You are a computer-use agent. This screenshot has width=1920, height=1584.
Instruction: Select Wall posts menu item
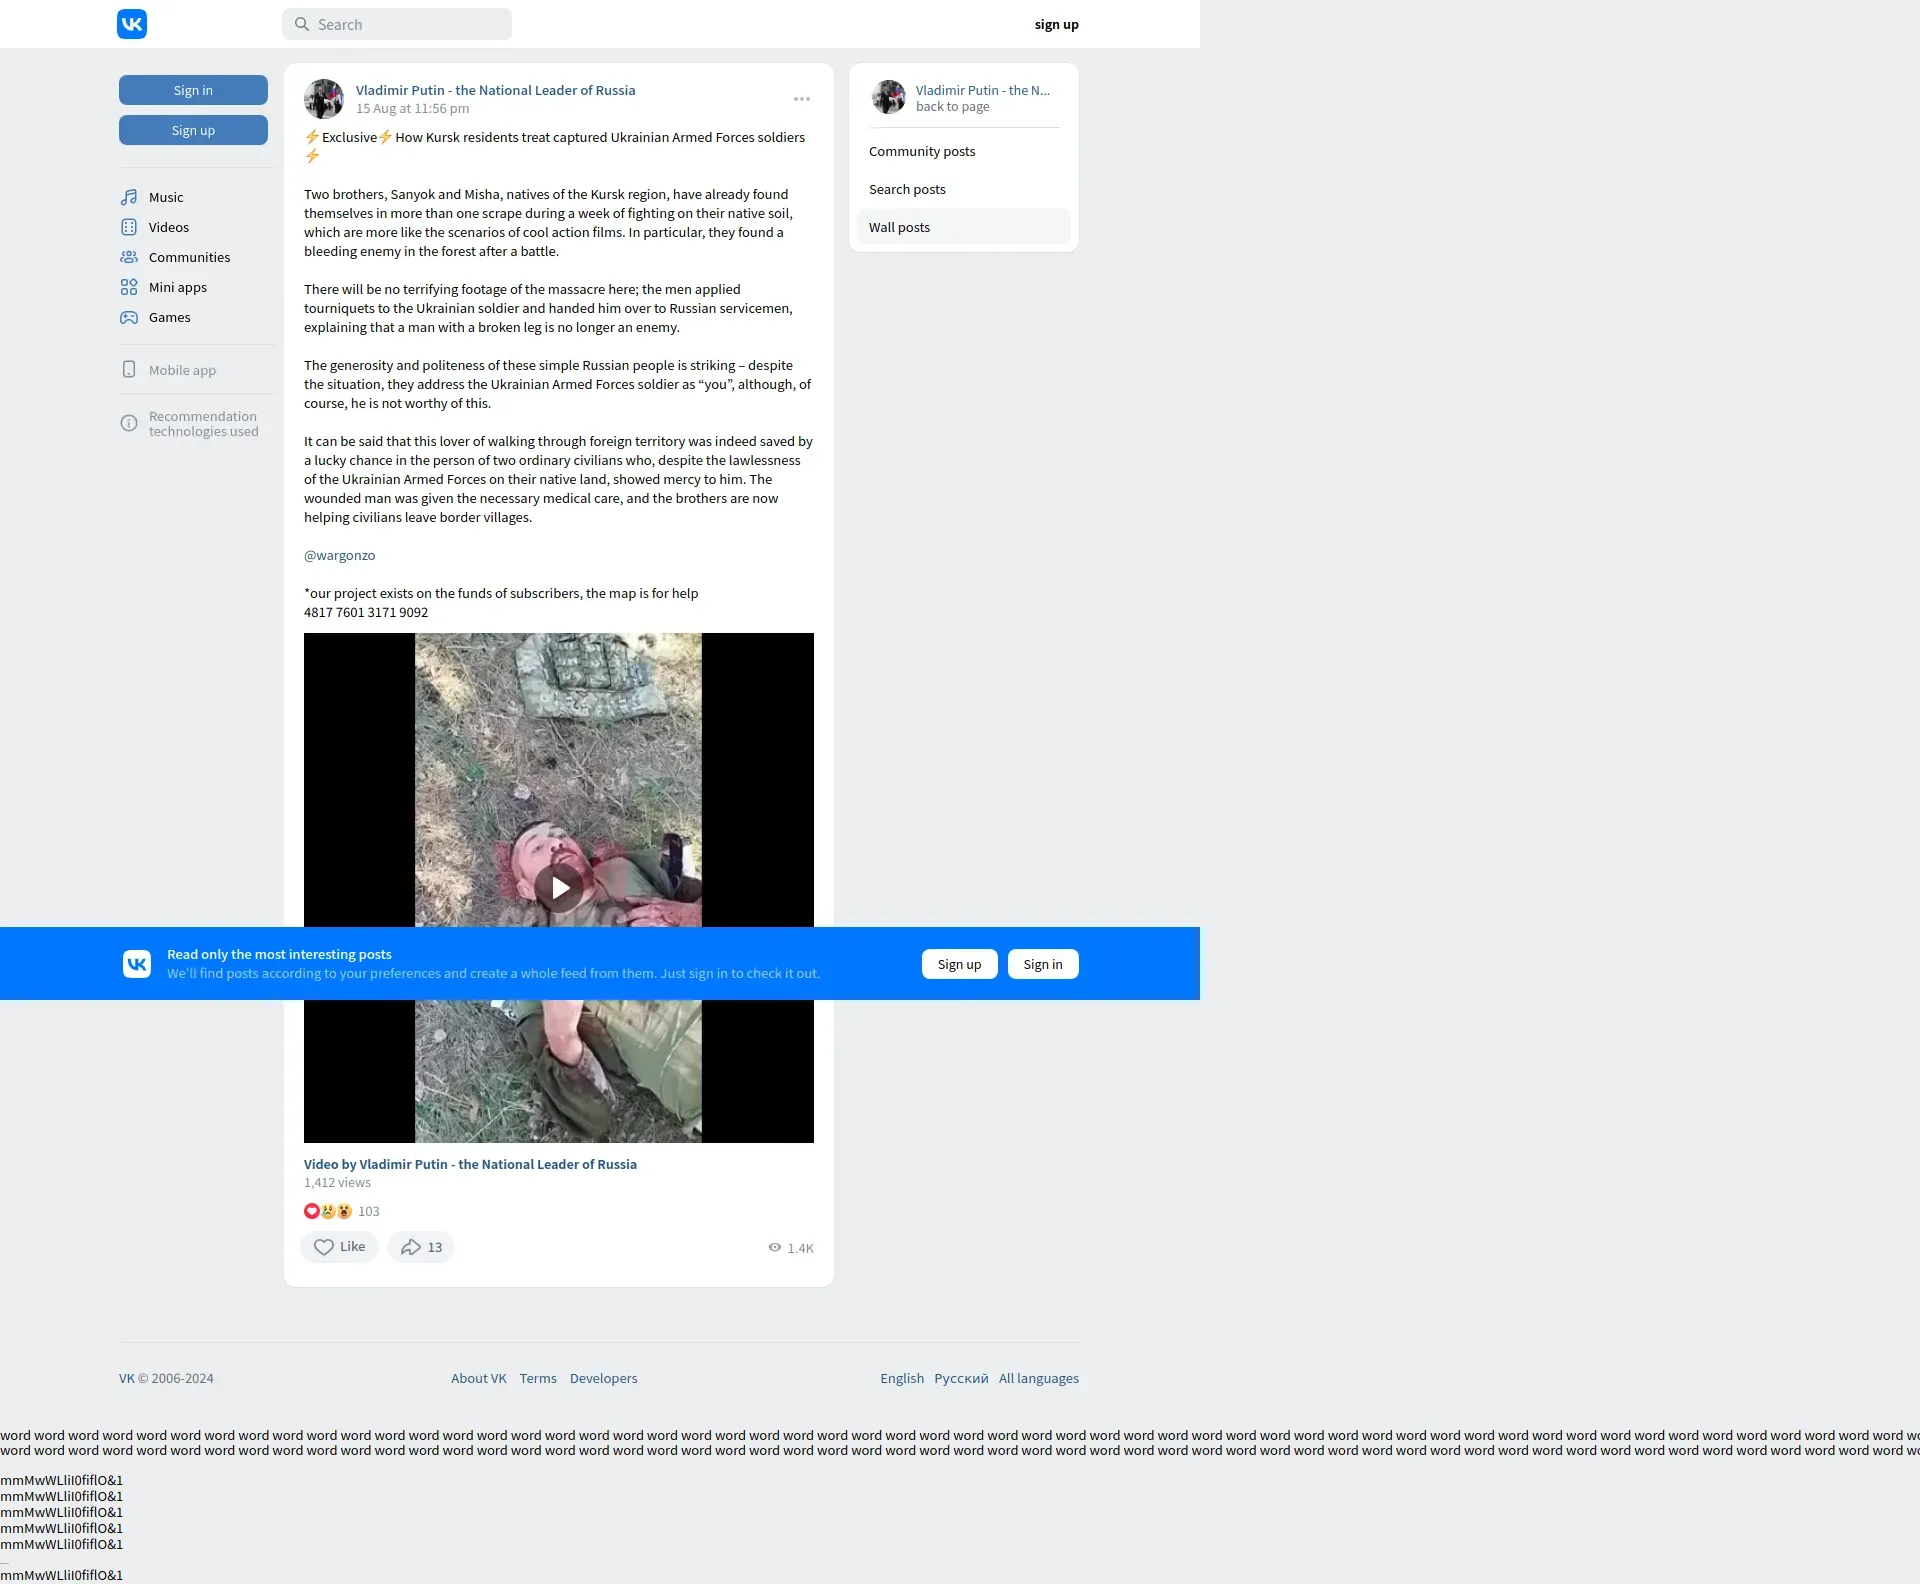[899, 227]
